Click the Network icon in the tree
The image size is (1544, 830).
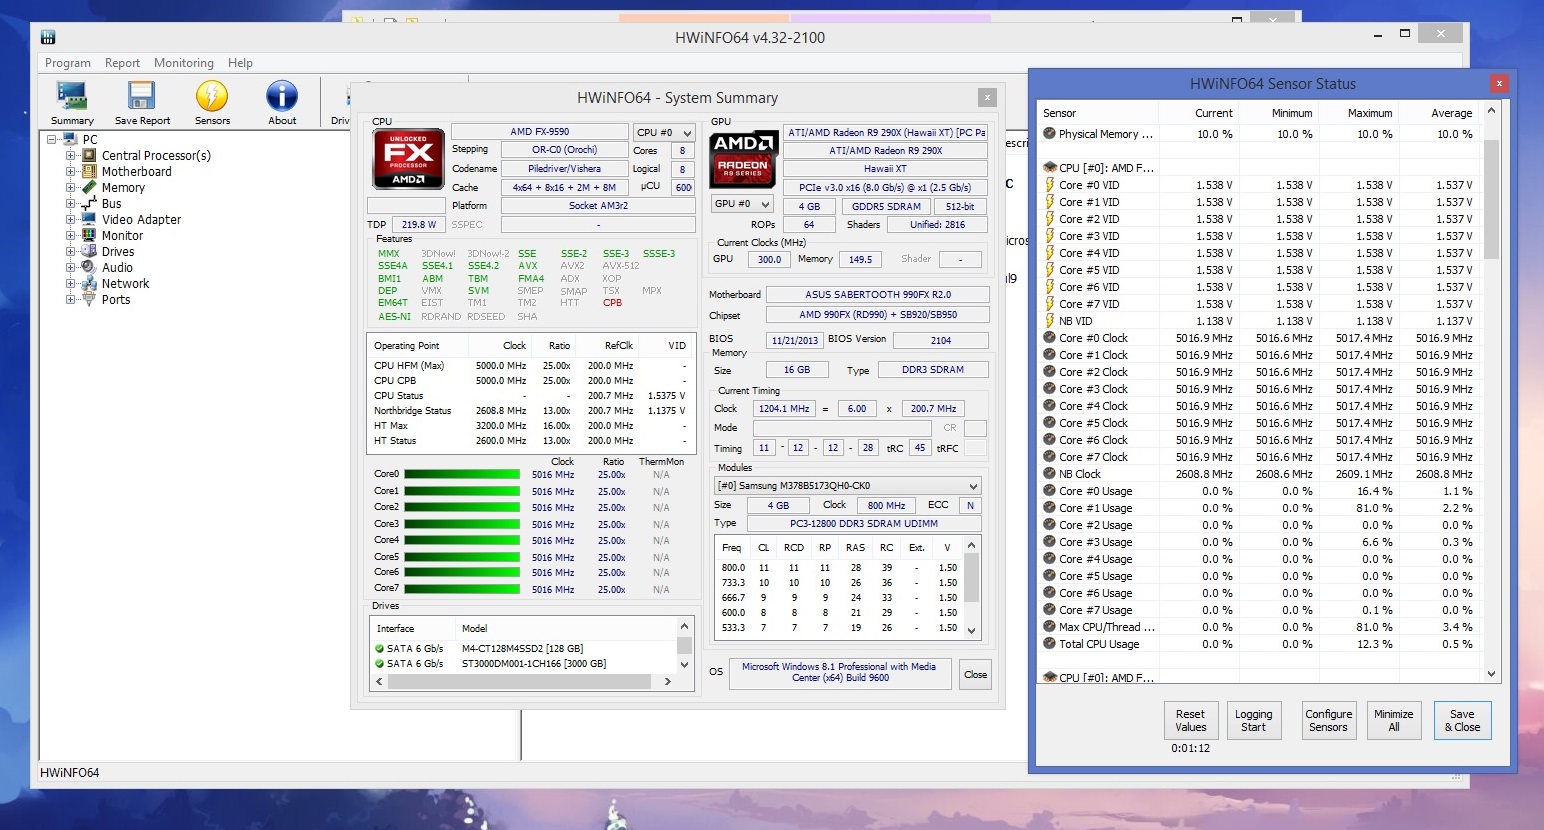click(89, 283)
